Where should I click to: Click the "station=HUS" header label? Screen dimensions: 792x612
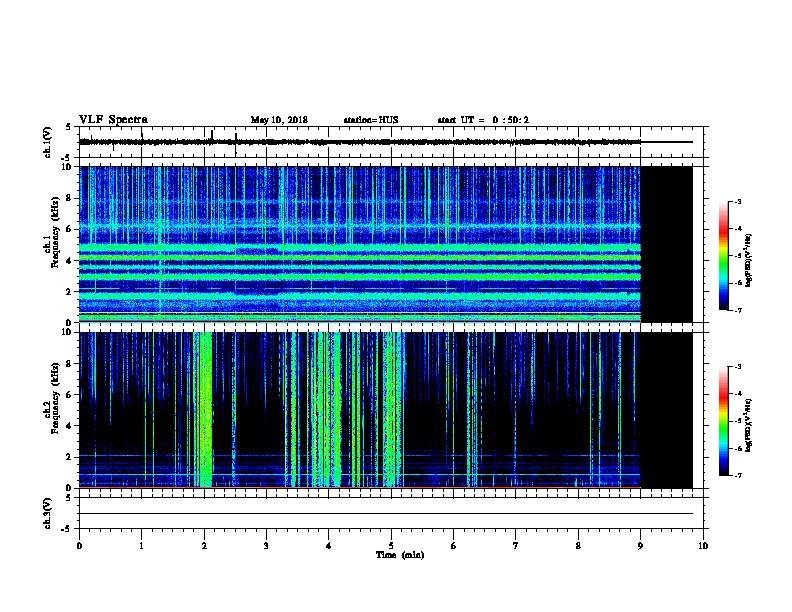coord(371,120)
